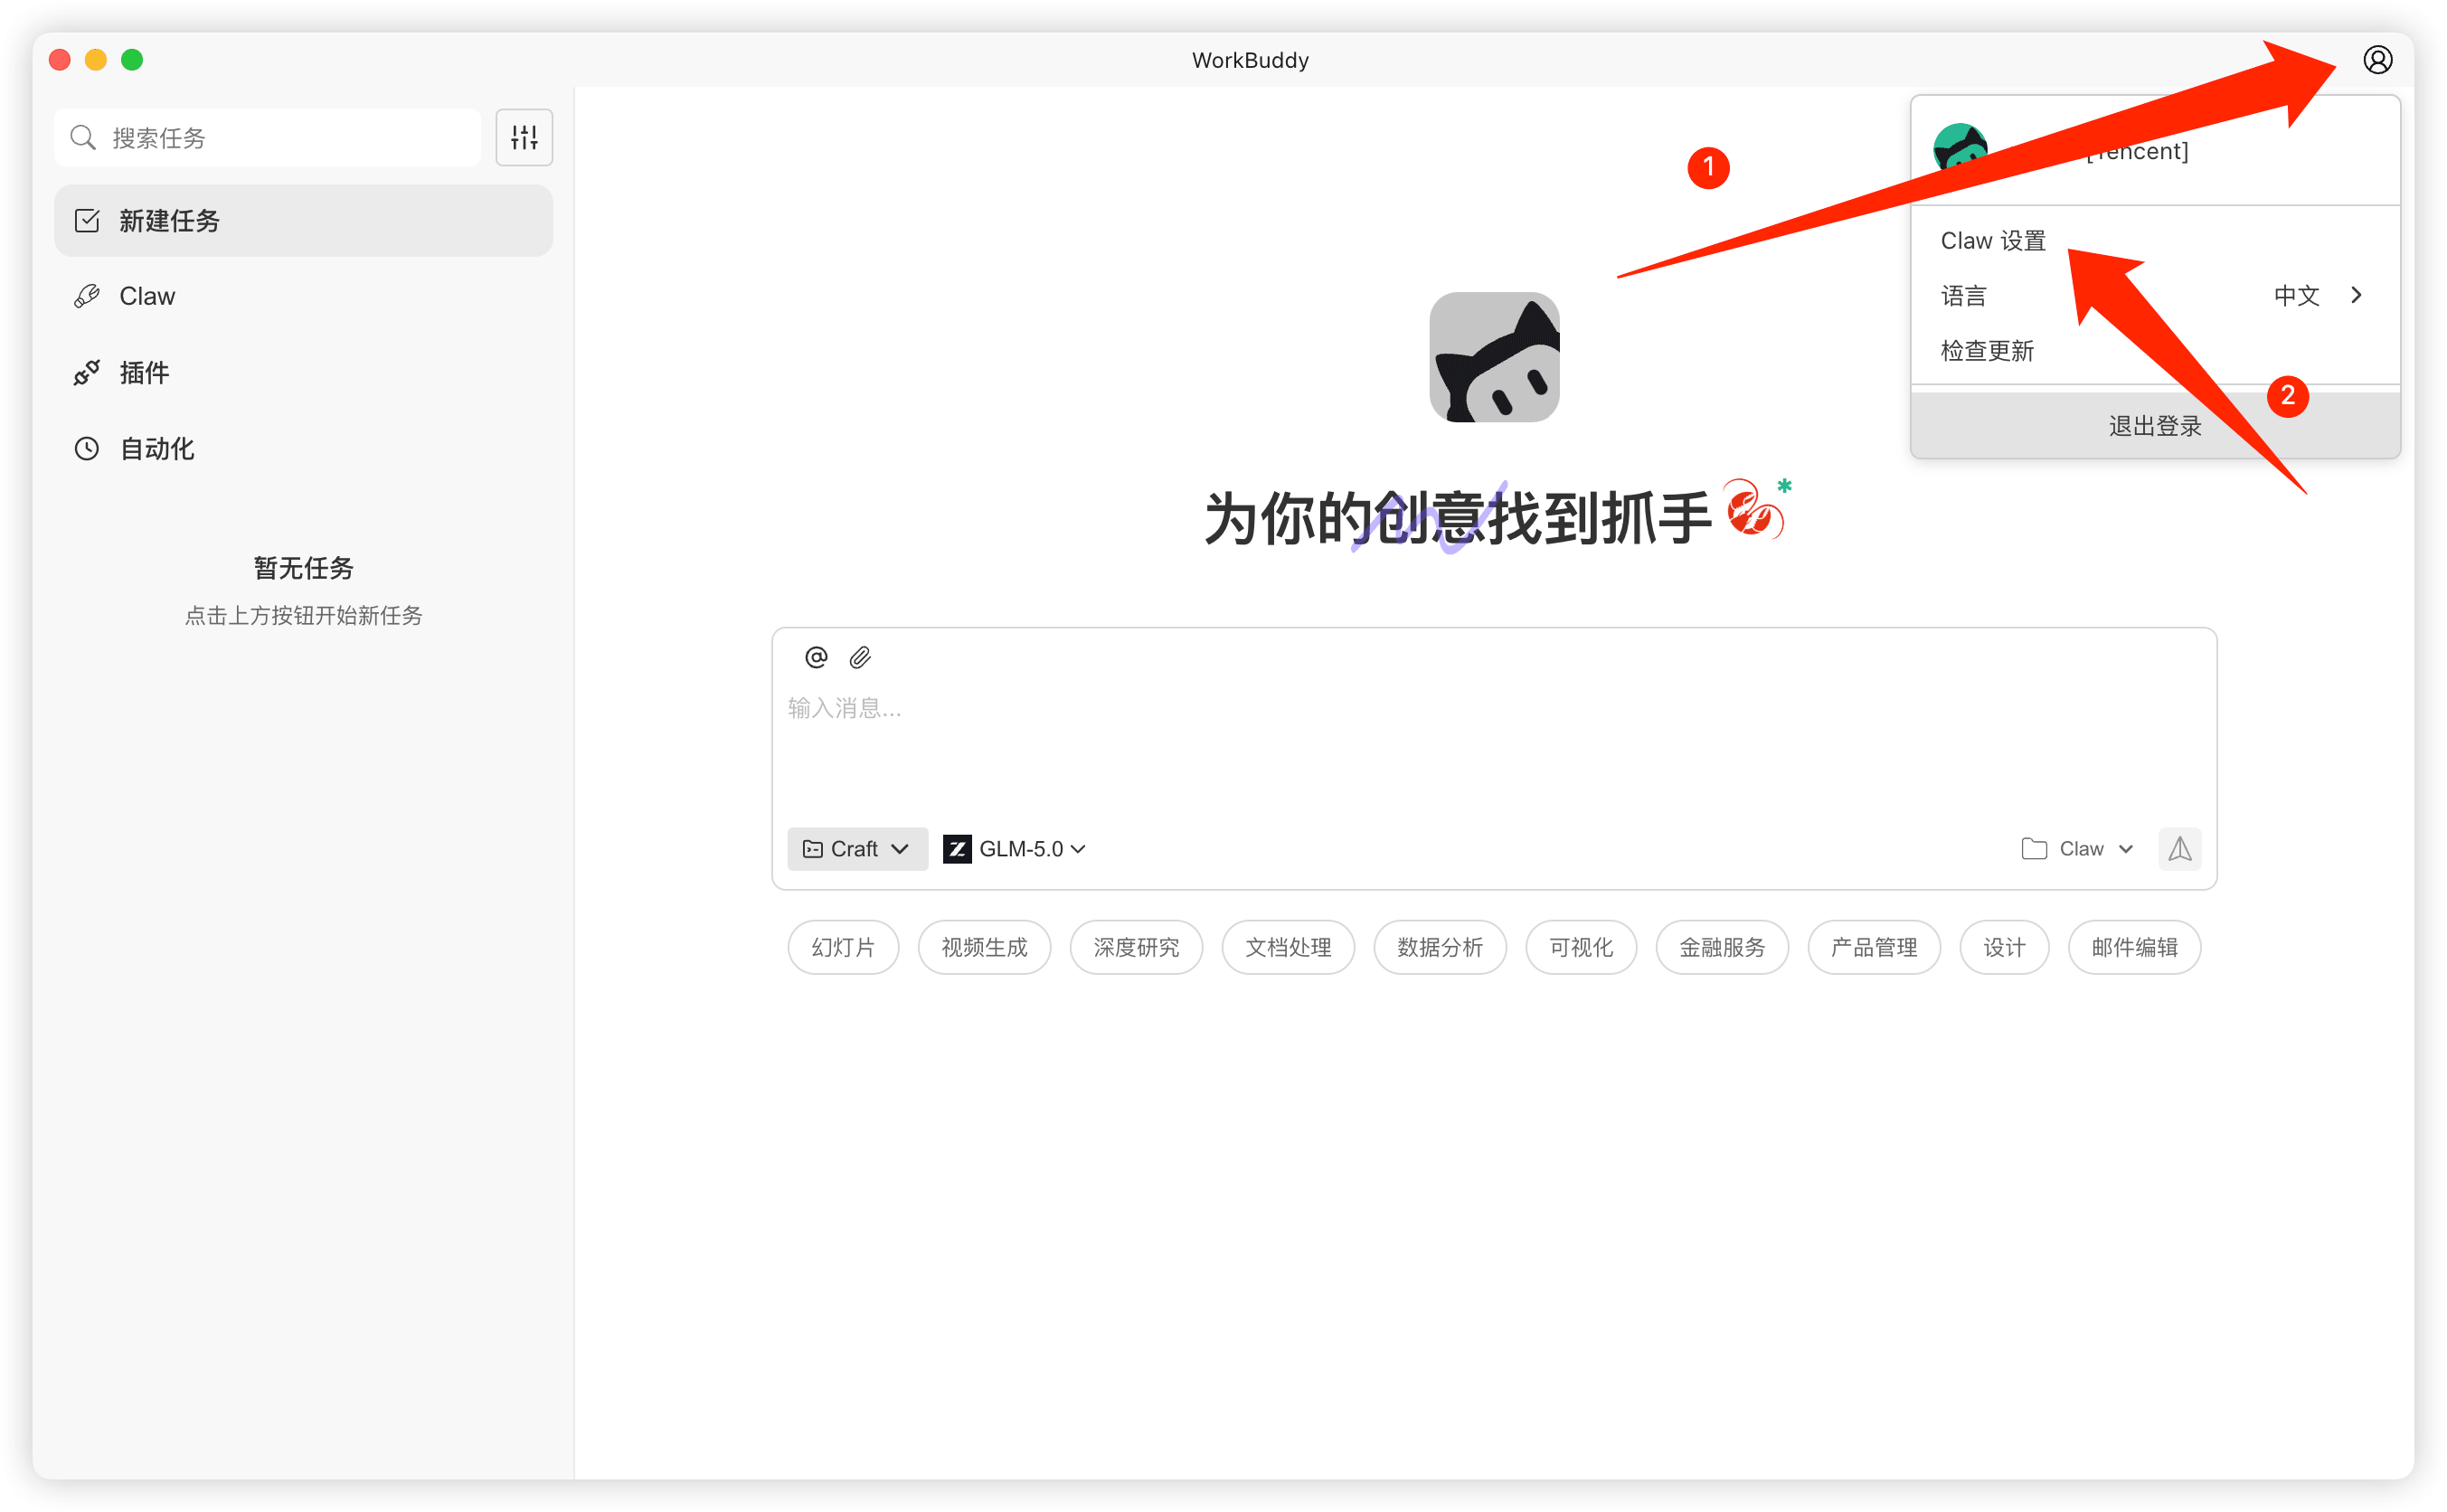Expand the GLM-5.0 model selector
The width and height of the screenshot is (2447, 1512).
[1013, 848]
